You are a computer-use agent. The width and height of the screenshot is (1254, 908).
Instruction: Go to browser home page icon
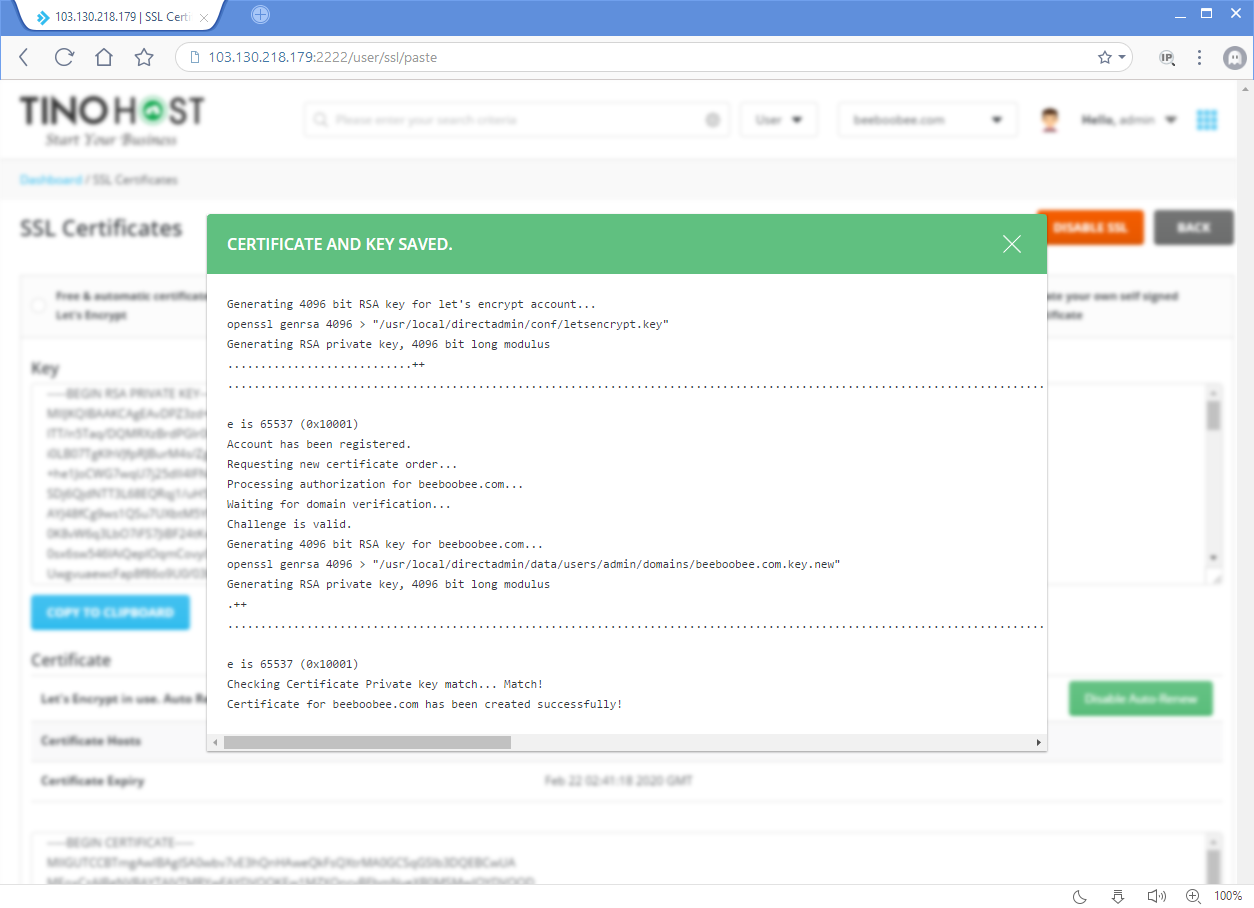tap(104, 57)
